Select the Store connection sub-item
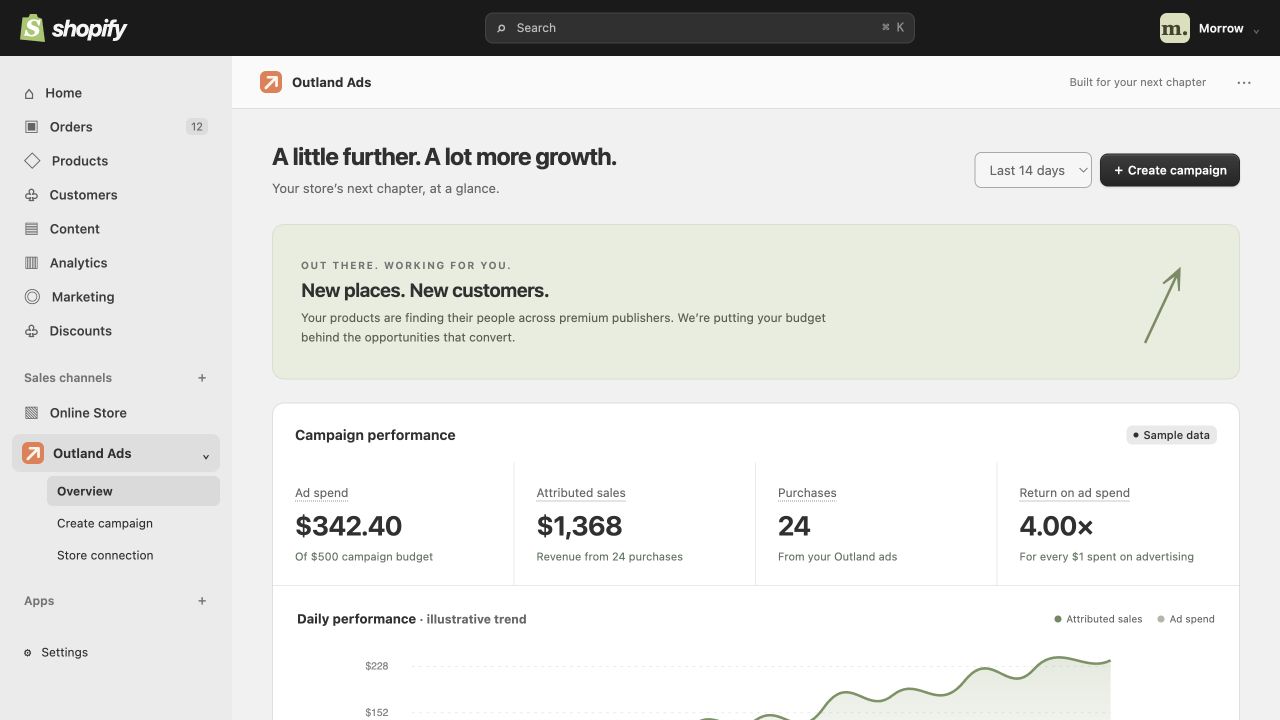This screenshot has width=1280, height=720. point(133,555)
